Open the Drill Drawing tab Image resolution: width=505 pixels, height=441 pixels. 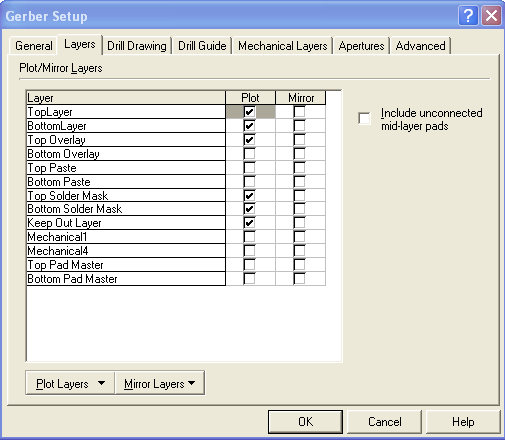(137, 46)
